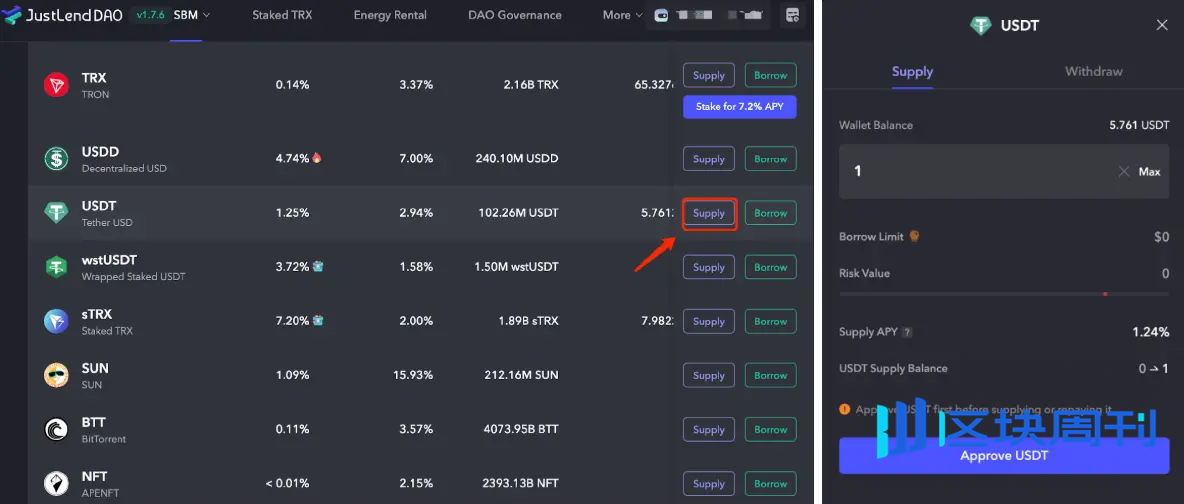
Task: Click the 4073.95B BTT value
Action: [521, 429]
